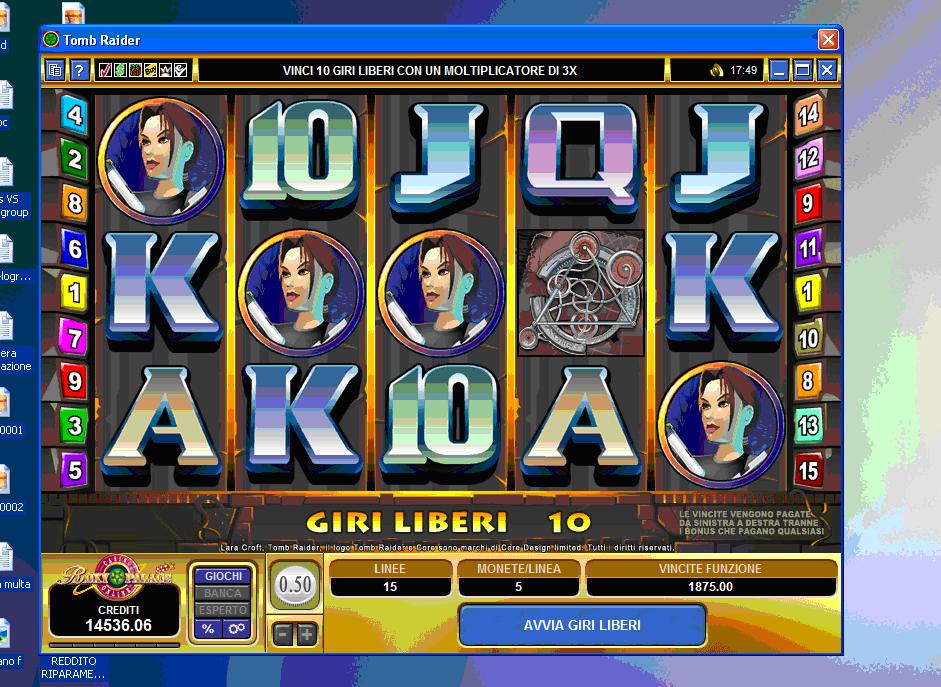Click the gold crown toolbar icon
Image resolution: width=941 pixels, height=687 pixels.
tap(165, 71)
